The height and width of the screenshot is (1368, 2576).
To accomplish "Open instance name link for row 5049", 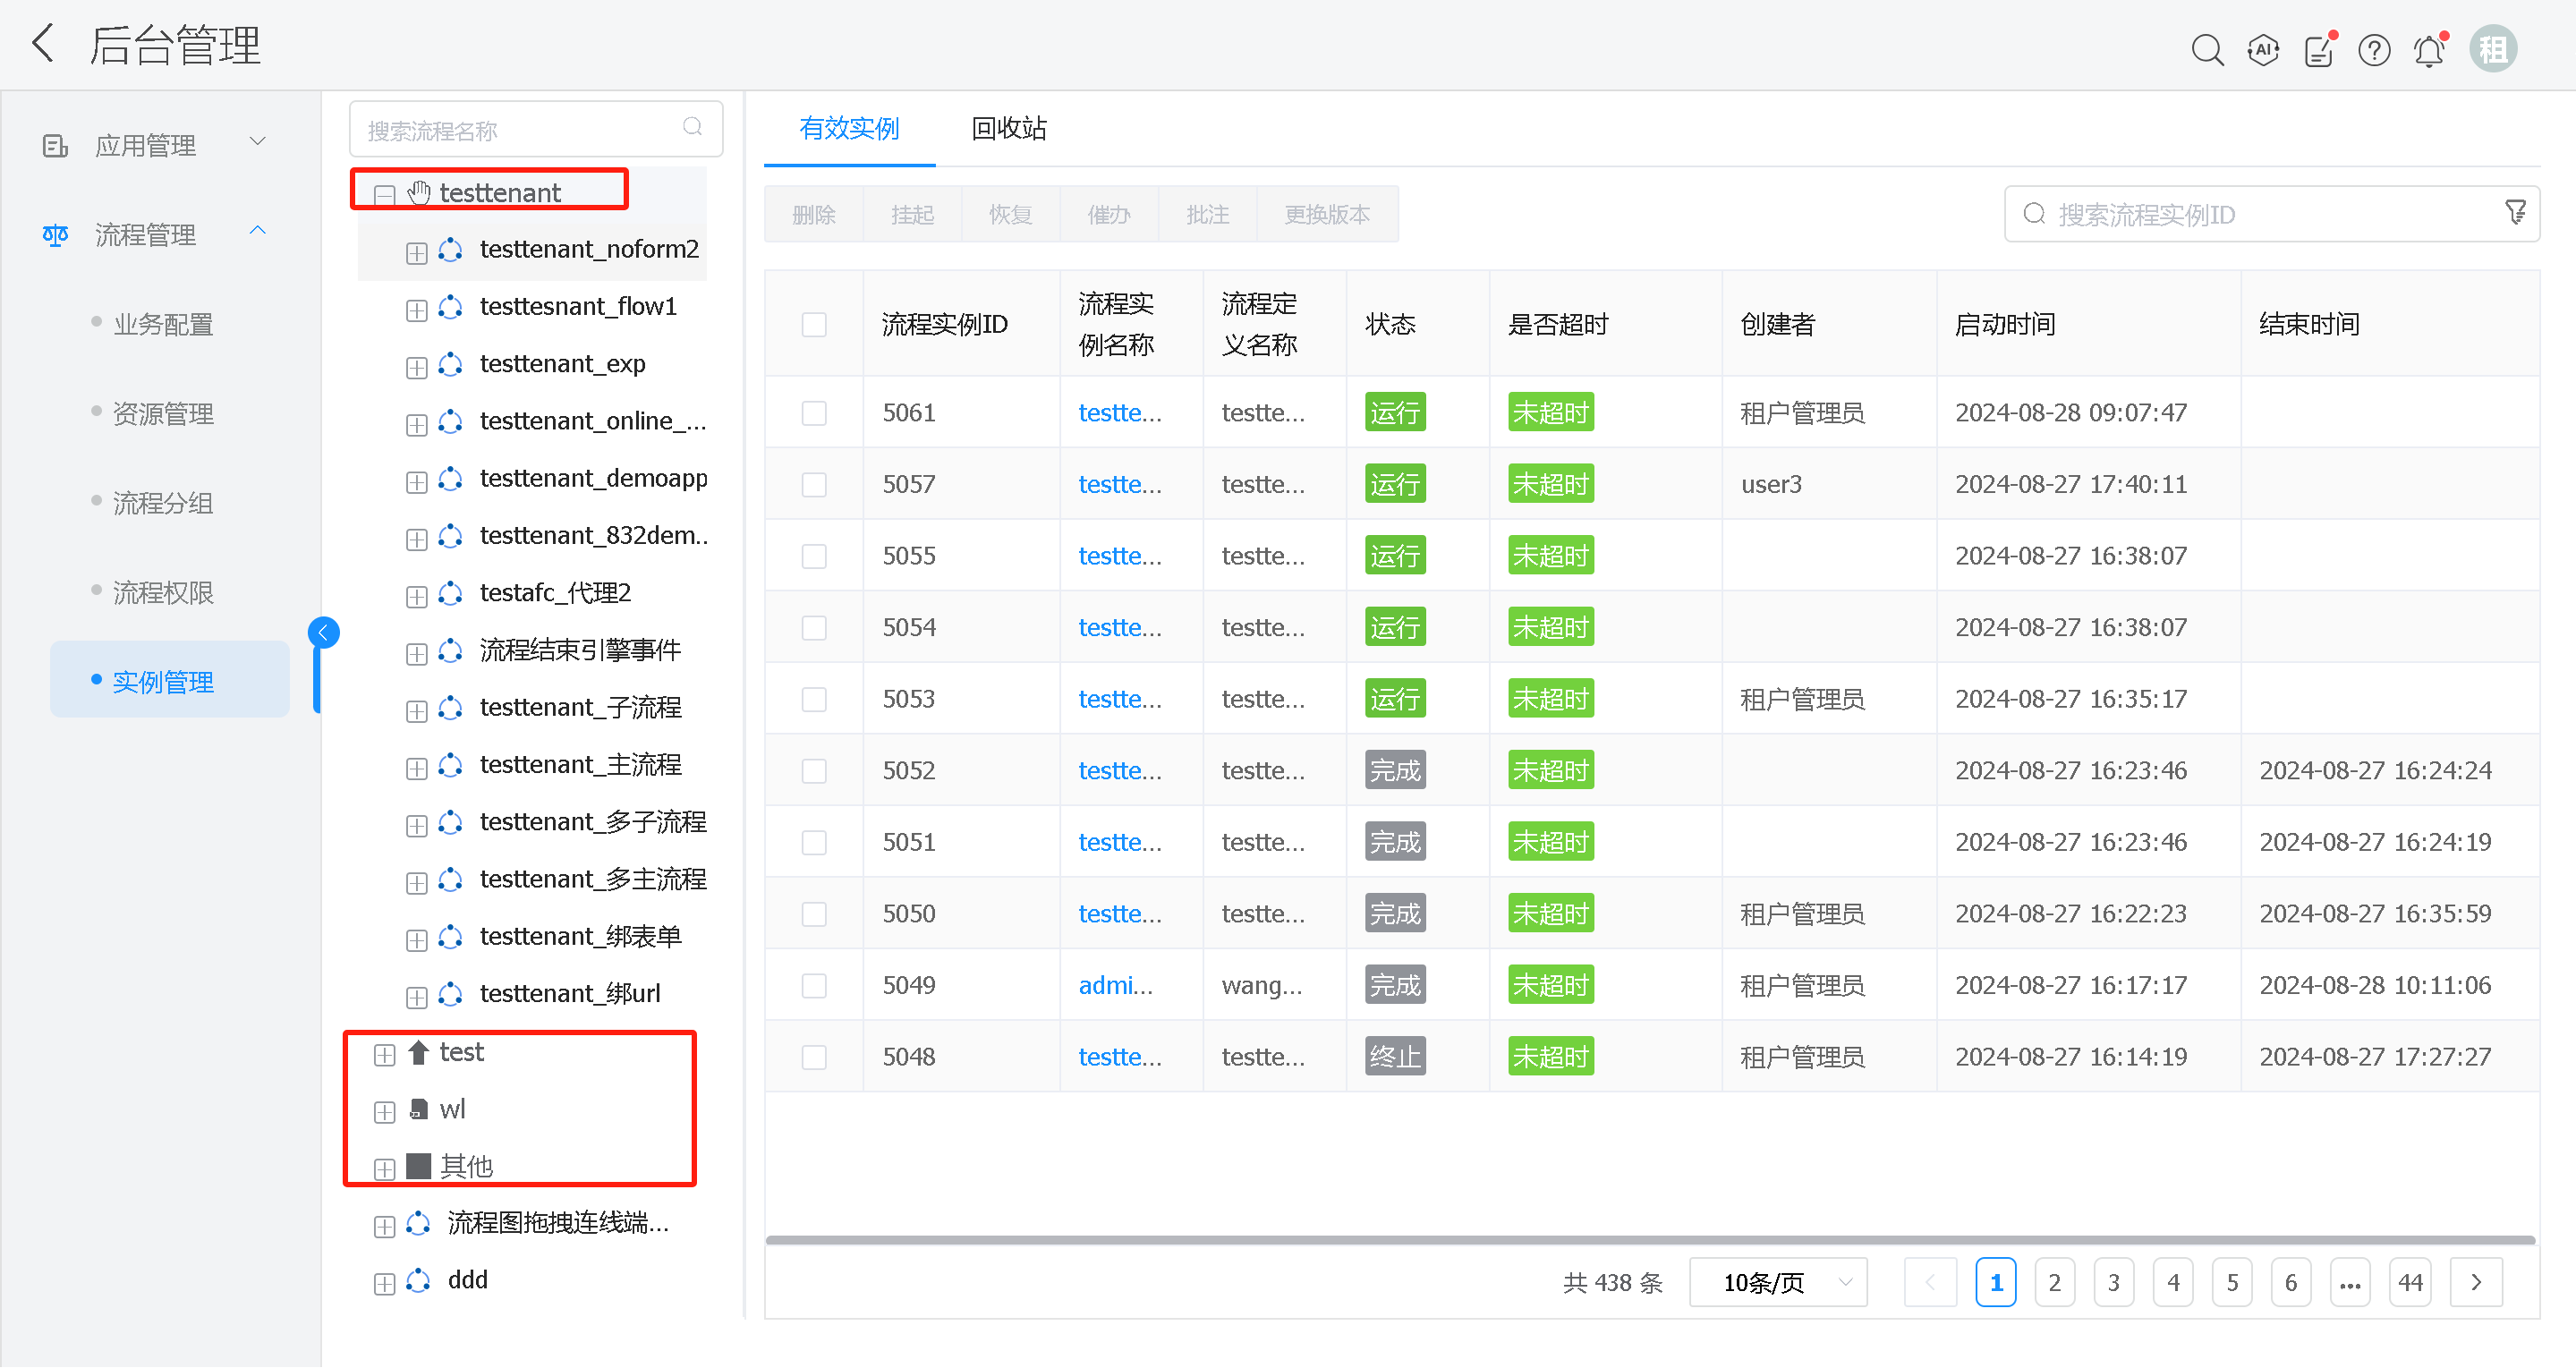I will [x=1115, y=986].
